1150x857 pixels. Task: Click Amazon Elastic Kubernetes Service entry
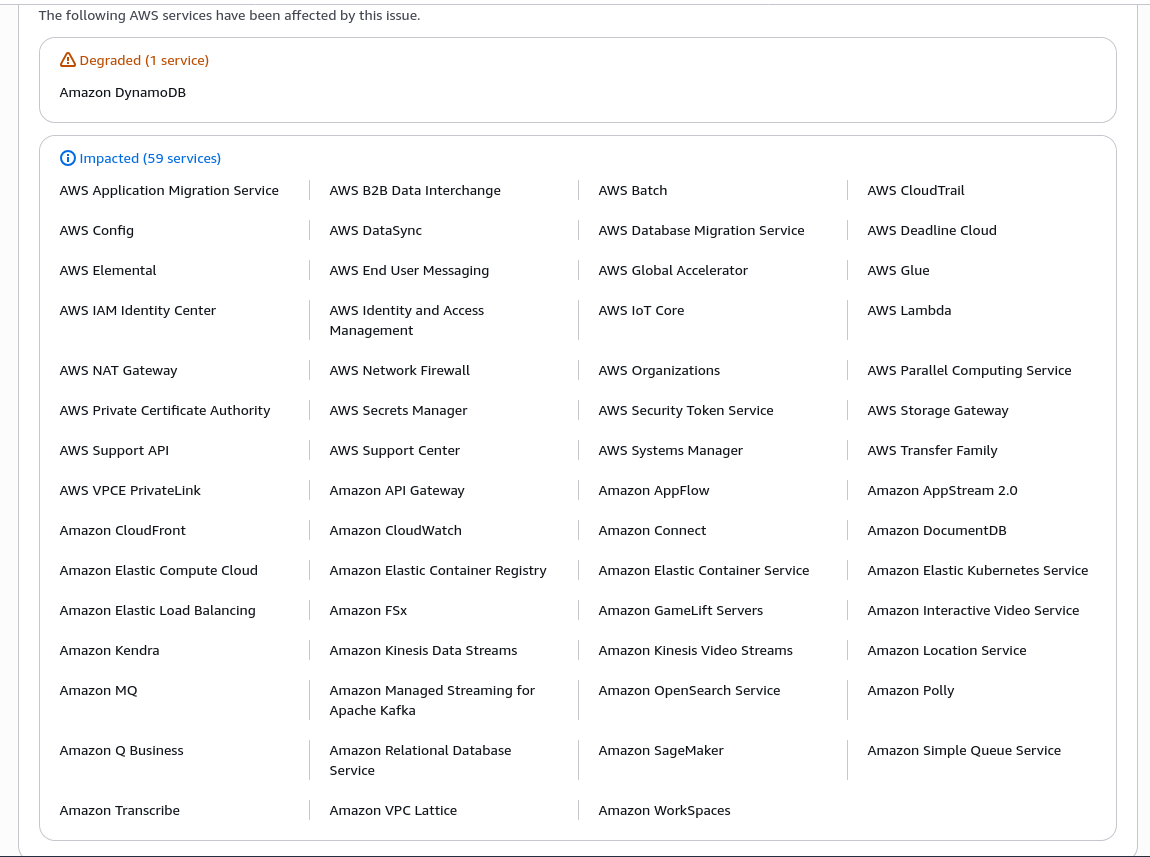tap(977, 570)
